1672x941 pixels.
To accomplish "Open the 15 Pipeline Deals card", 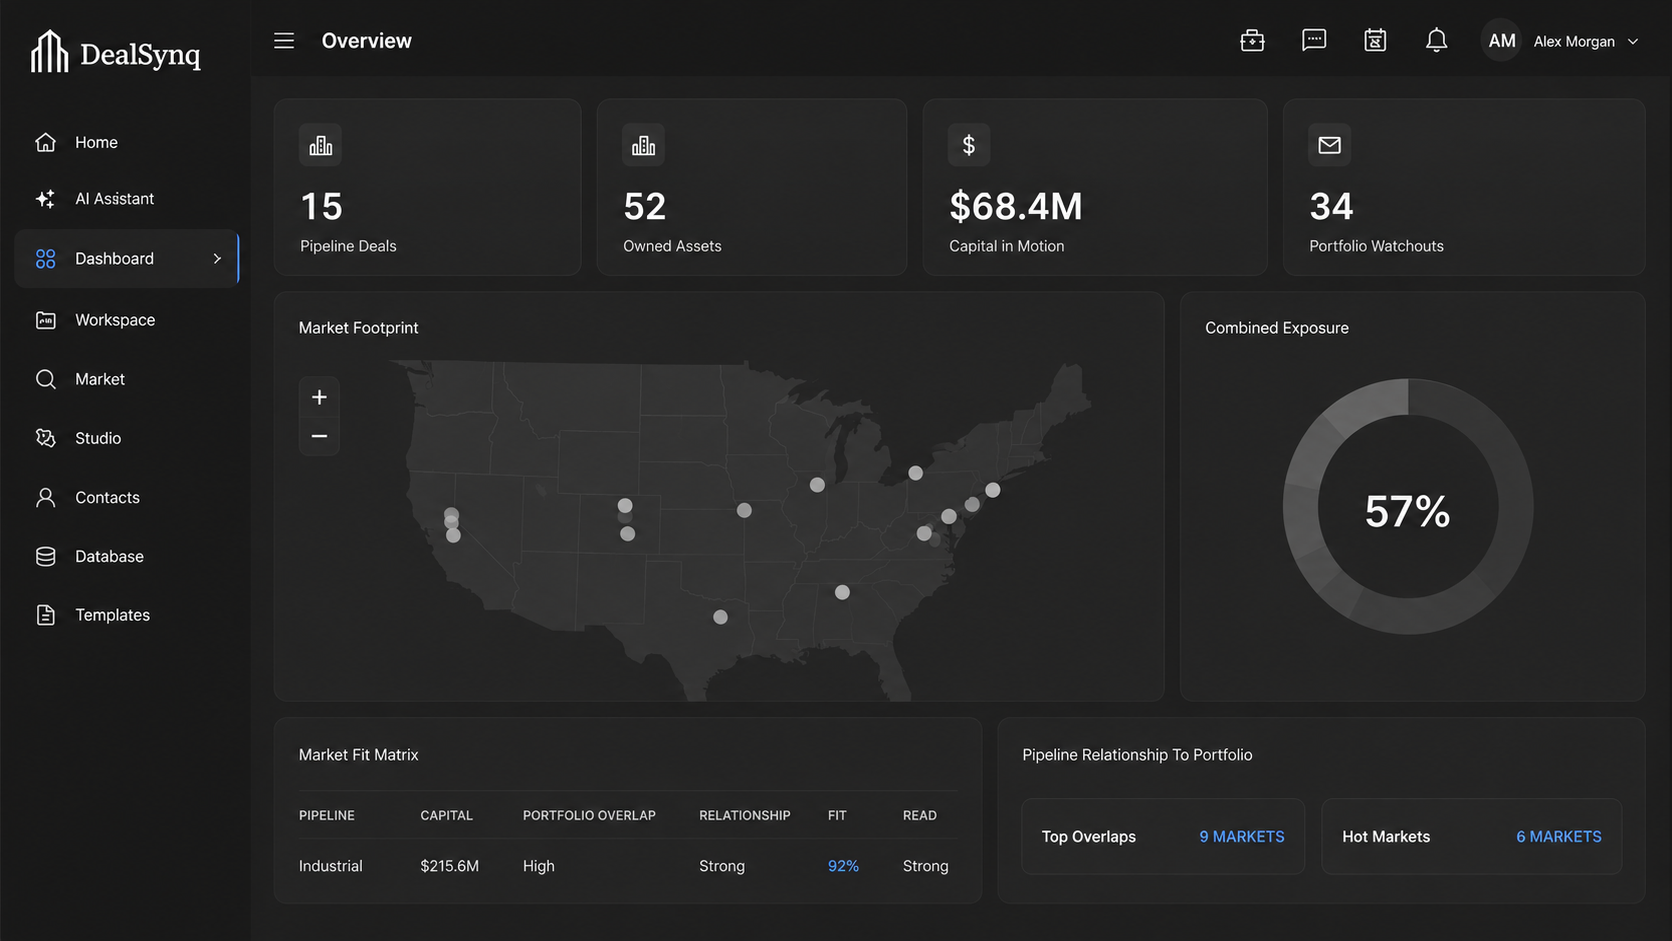I will (427, 187).
